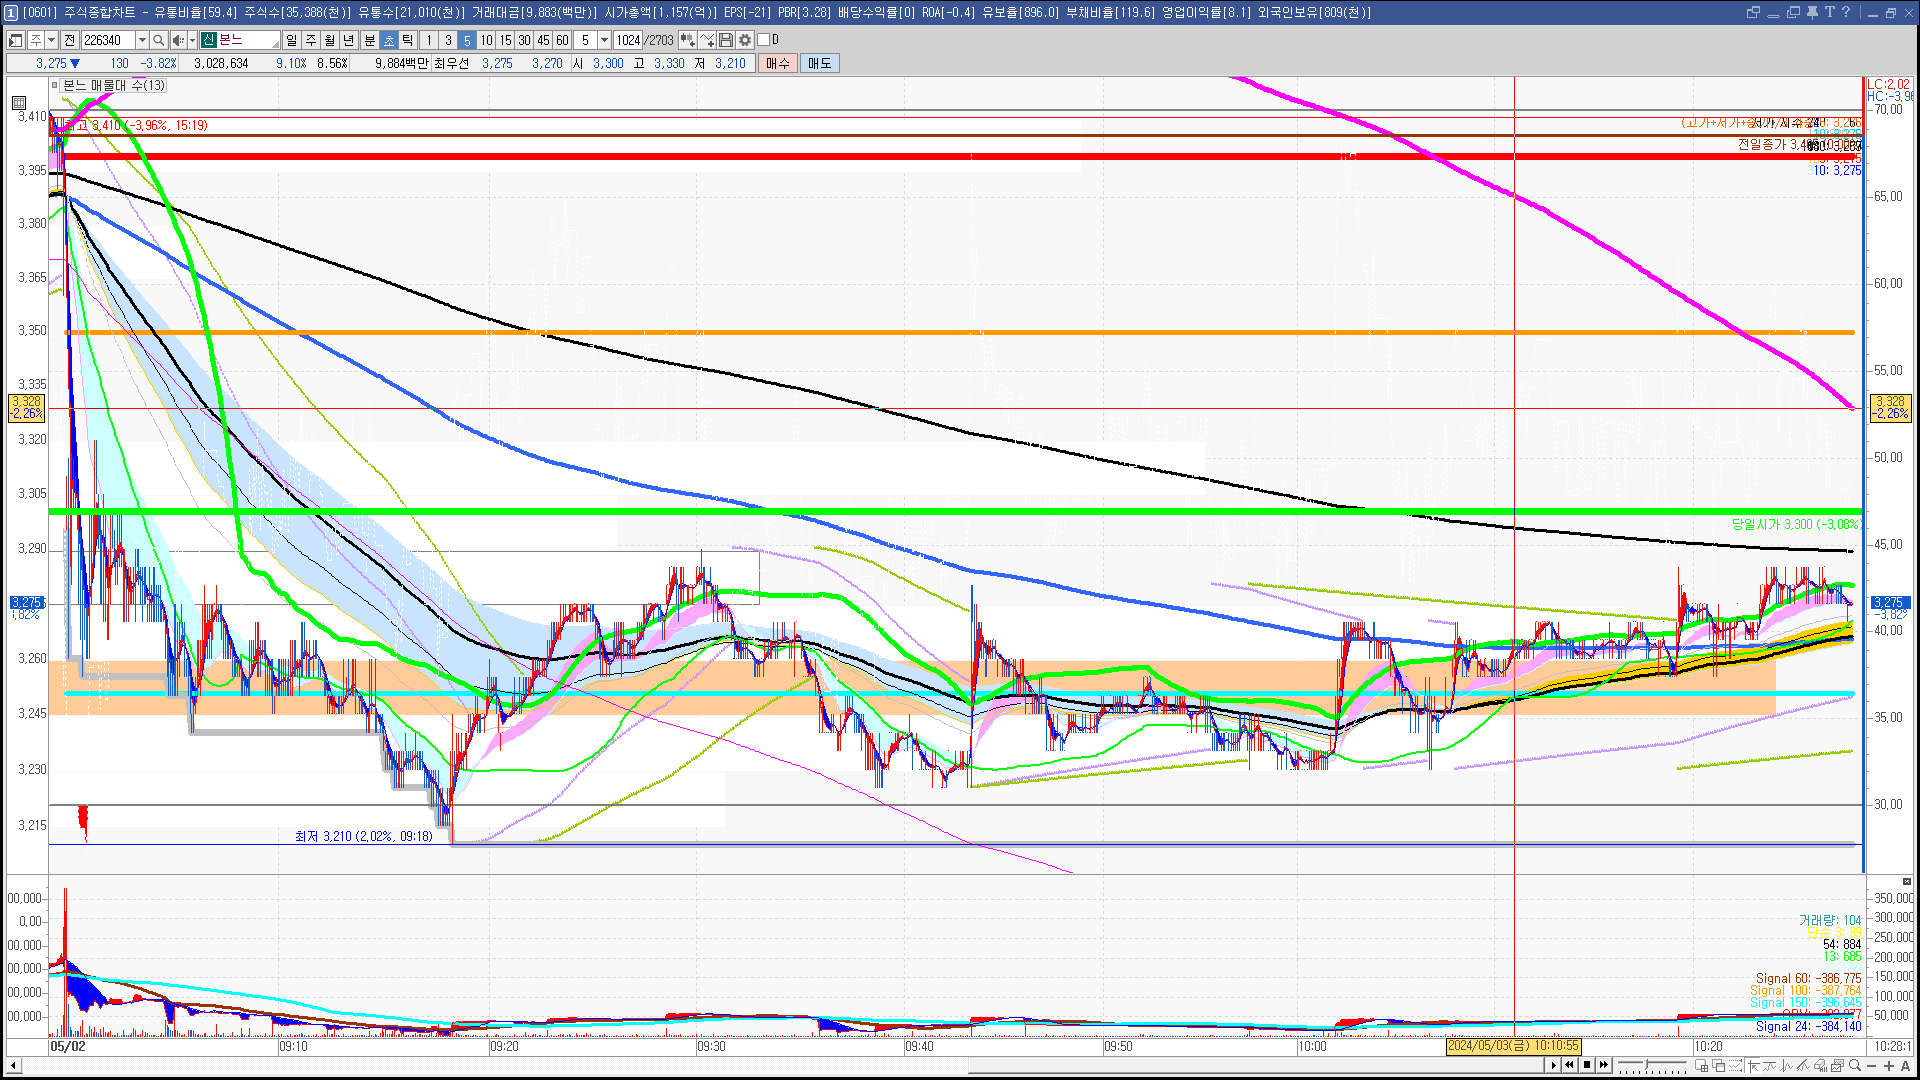The width and height of the screenshot is (1920, 1080).
Task: Open the stock code search magnifier
Action: tap(158, 40)
